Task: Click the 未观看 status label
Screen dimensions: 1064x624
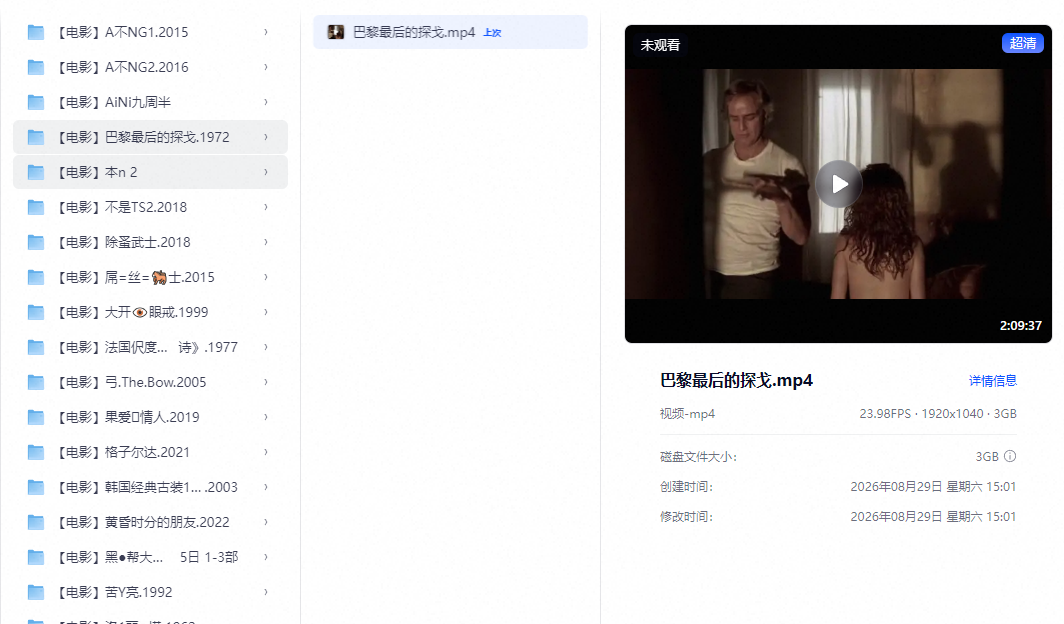Action: tap(660, 45)
